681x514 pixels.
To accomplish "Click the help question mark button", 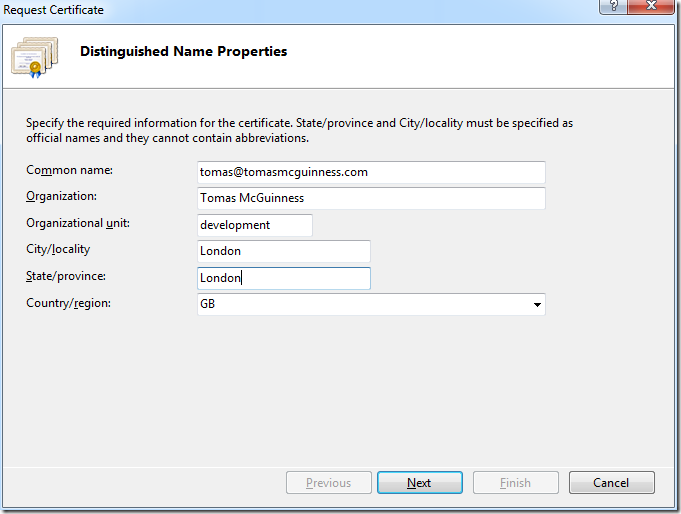I will pyautogui.click(x=613, y=6).
